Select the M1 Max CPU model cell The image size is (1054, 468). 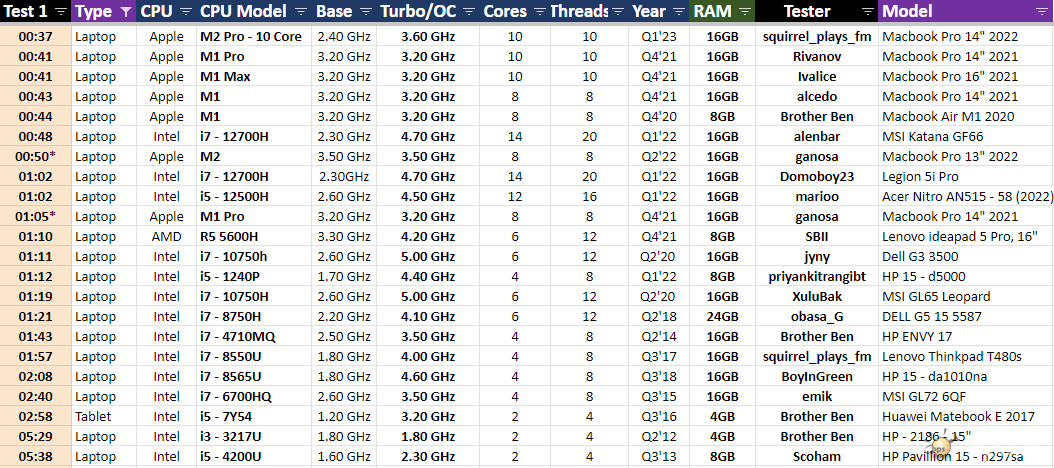coord(253,77)
